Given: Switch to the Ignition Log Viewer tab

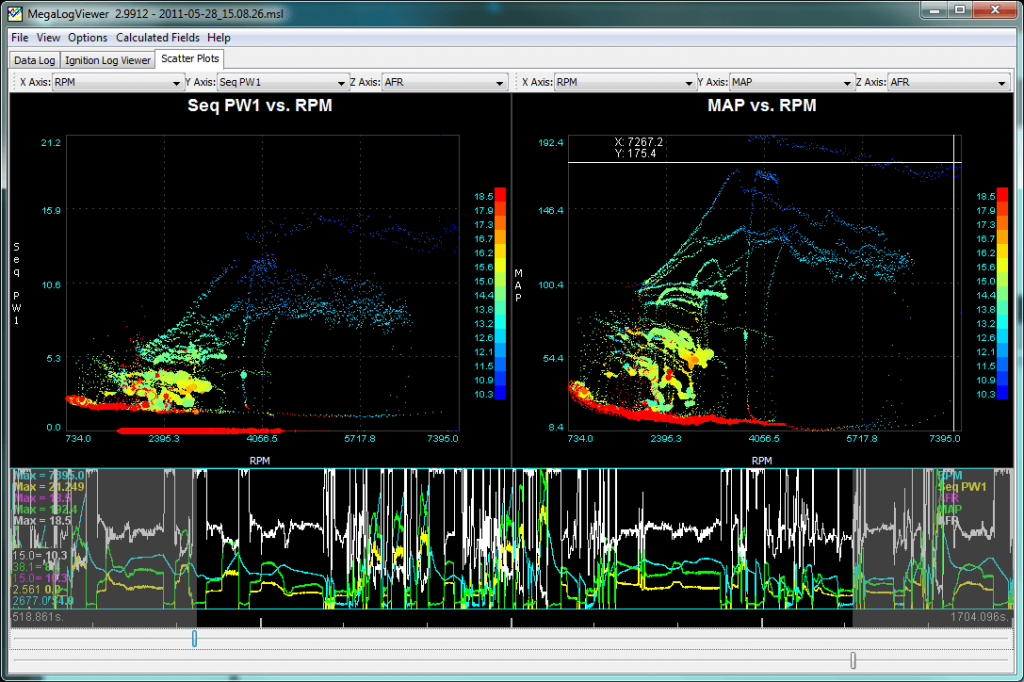Looking at the screenshot, I should point(108,60).
